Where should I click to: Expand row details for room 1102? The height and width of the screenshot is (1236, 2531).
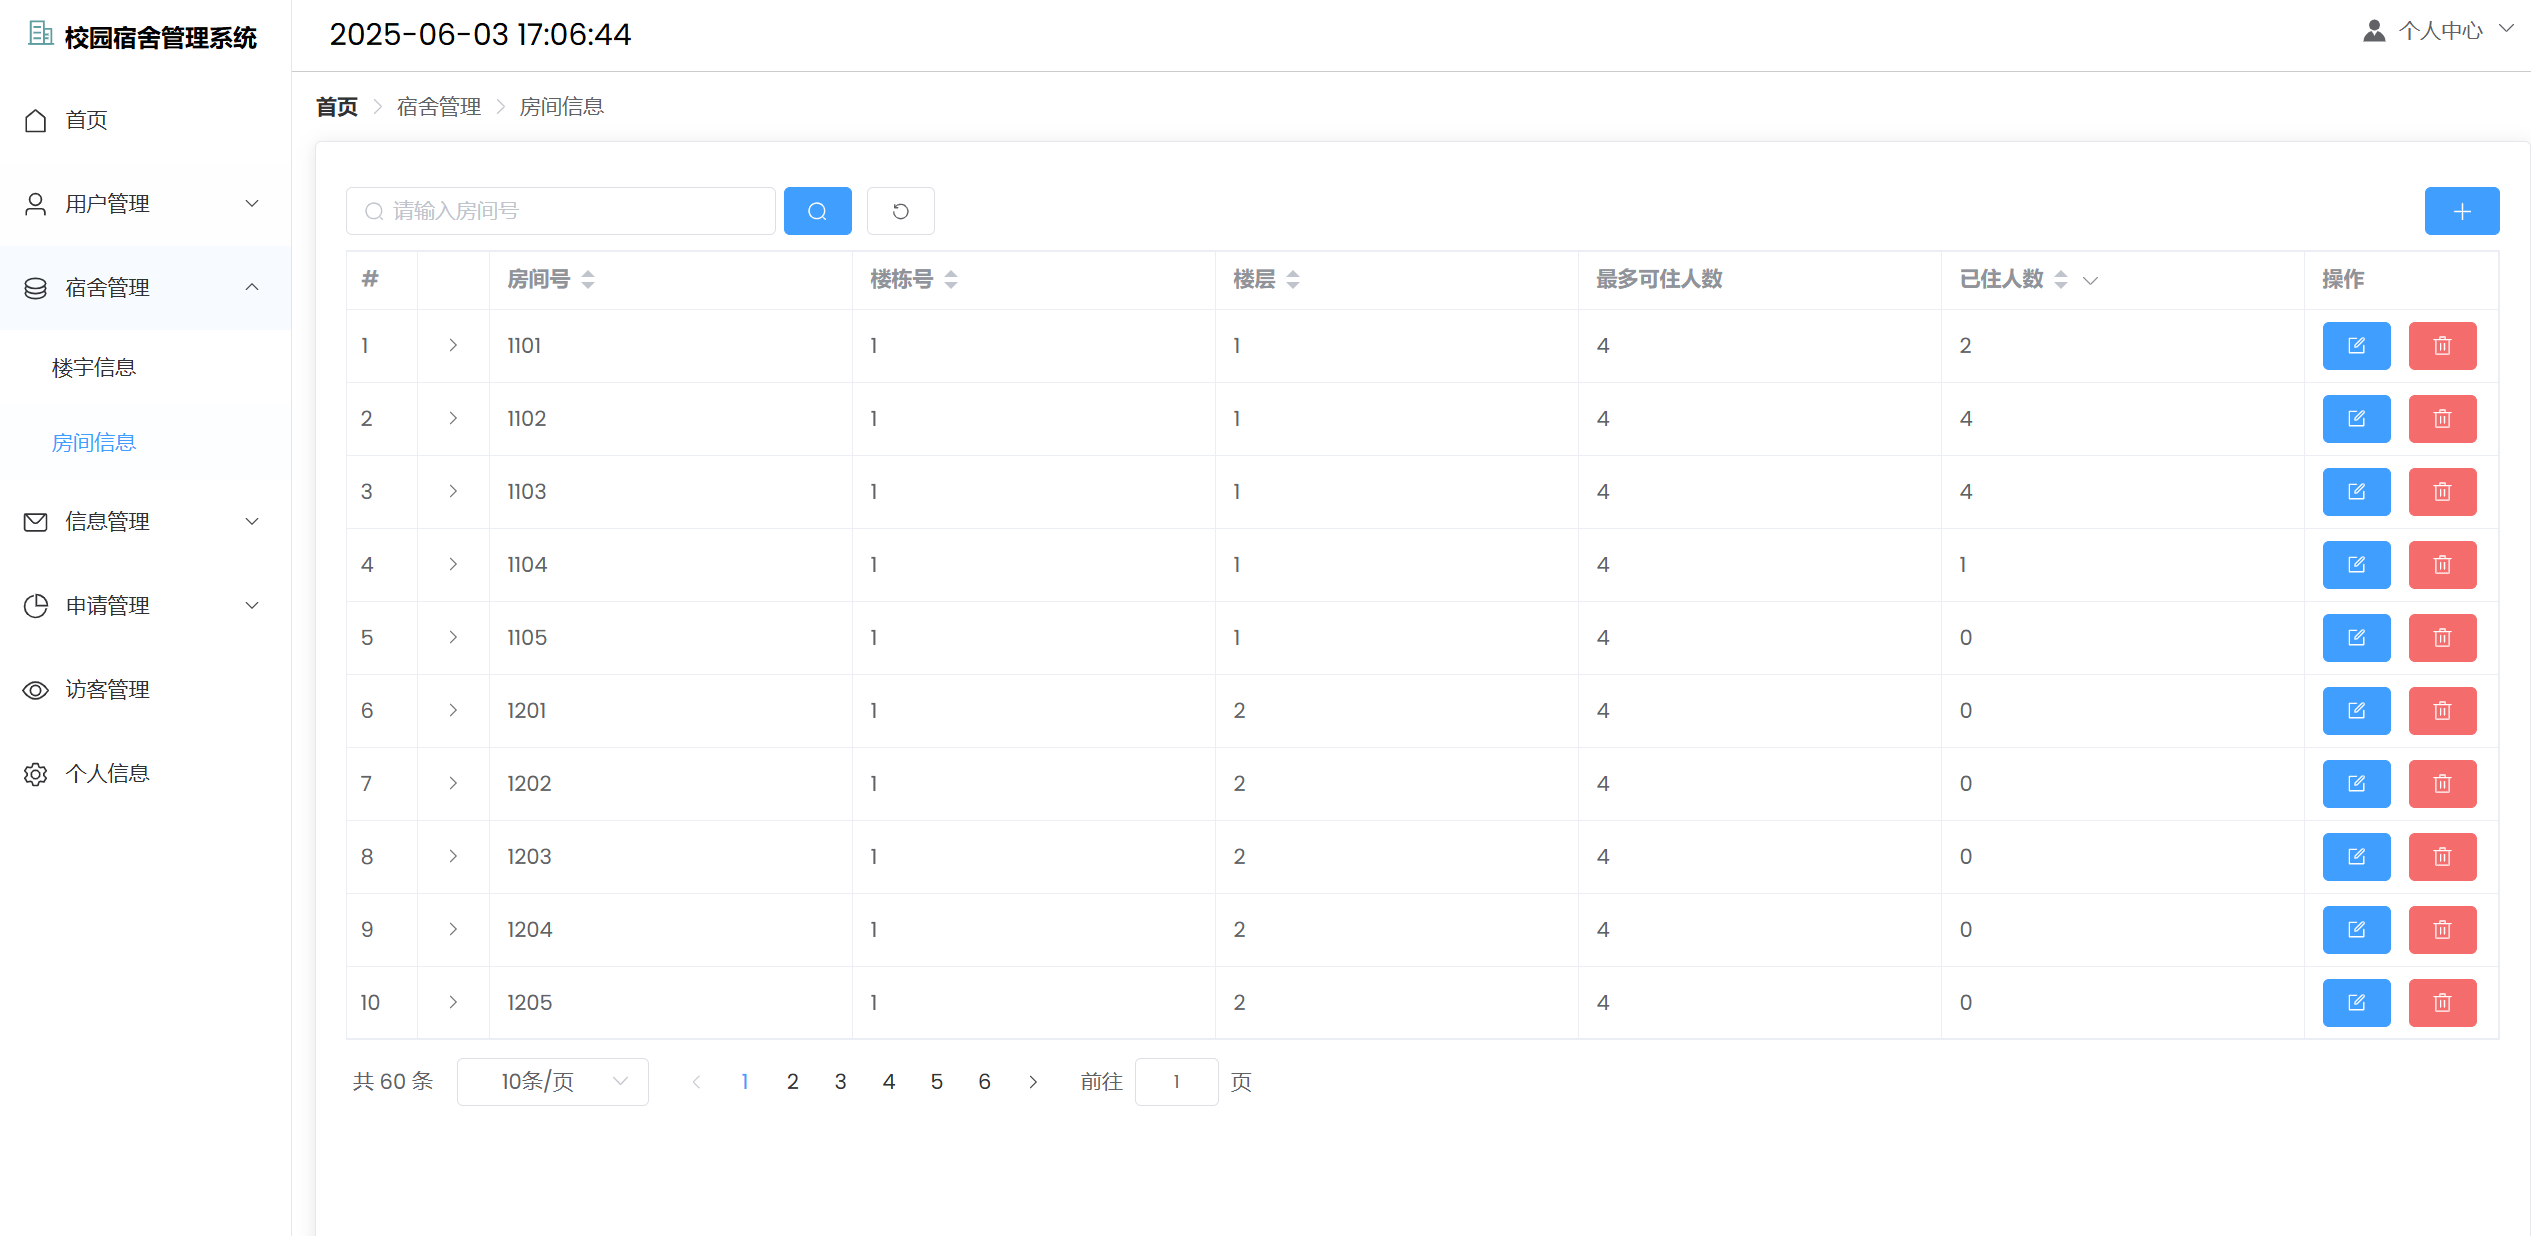coord(453,419)
